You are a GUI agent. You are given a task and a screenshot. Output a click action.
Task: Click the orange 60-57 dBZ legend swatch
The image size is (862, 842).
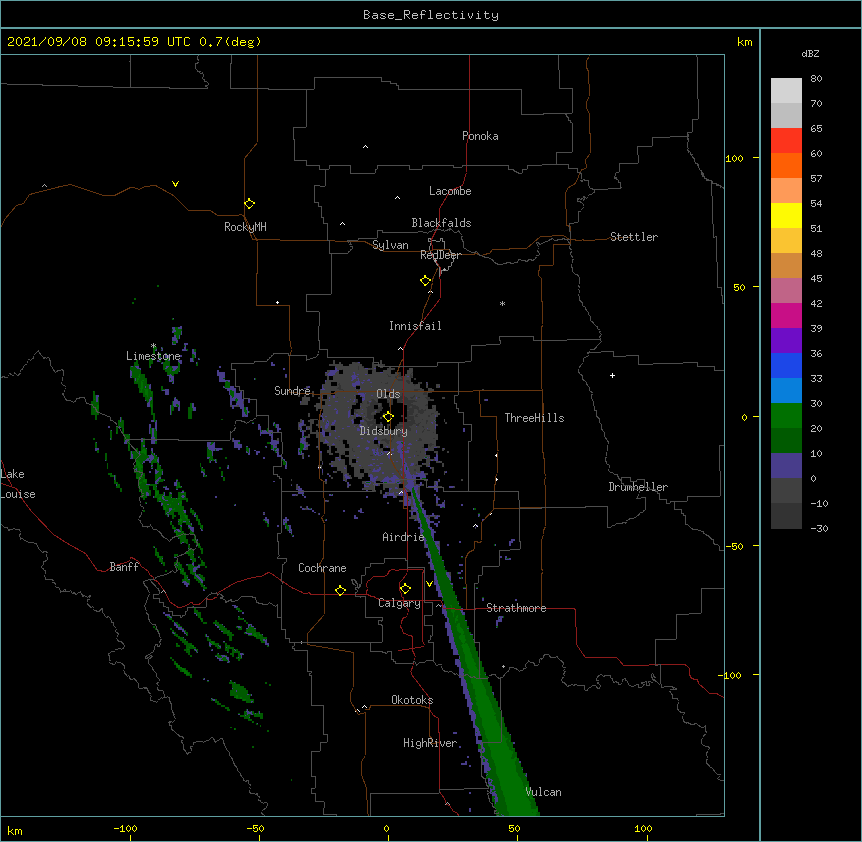[786, 165]
